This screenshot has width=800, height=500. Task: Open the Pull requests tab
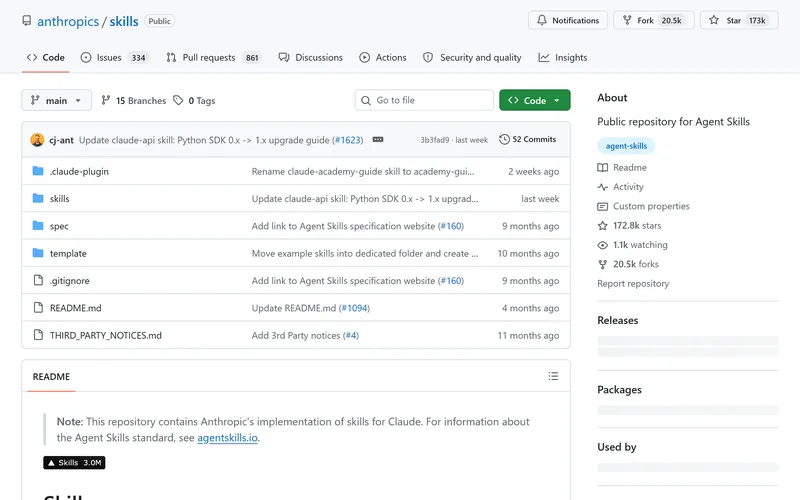[213, 58]
